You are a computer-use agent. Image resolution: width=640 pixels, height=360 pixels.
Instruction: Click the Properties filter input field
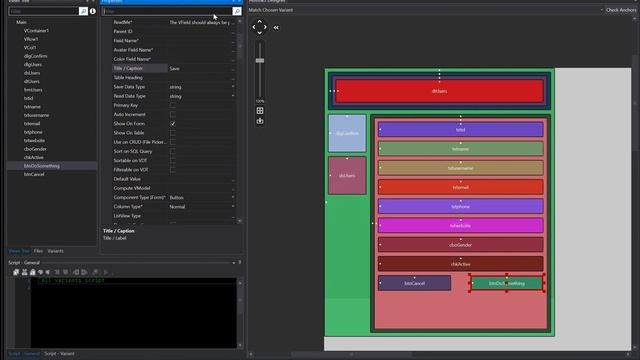(x=167, y=11)
